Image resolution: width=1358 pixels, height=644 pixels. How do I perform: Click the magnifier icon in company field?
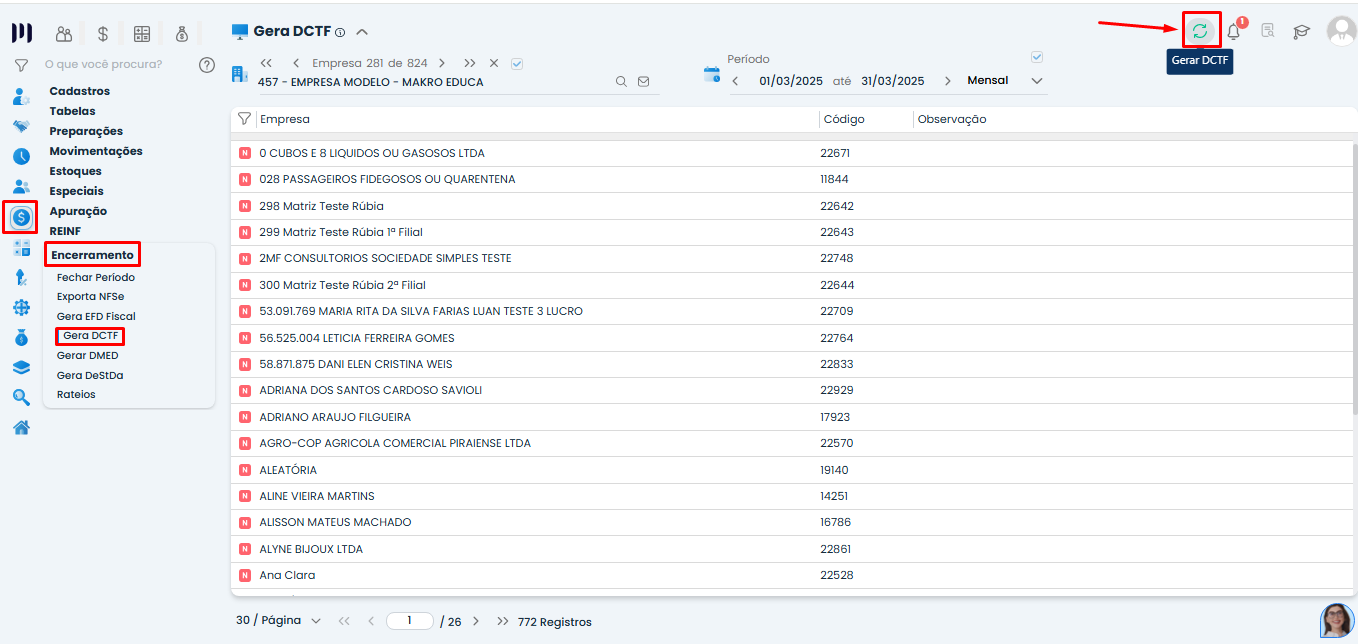[621, 82]
